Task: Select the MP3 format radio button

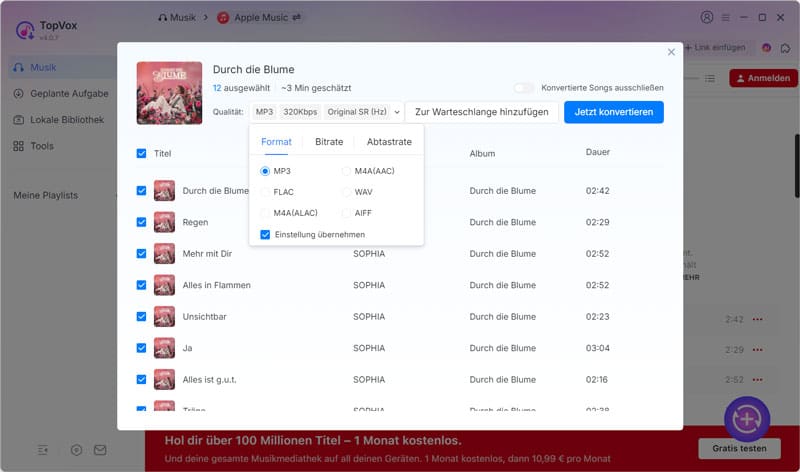Action: pyautogui.click(x=265, y=171)
